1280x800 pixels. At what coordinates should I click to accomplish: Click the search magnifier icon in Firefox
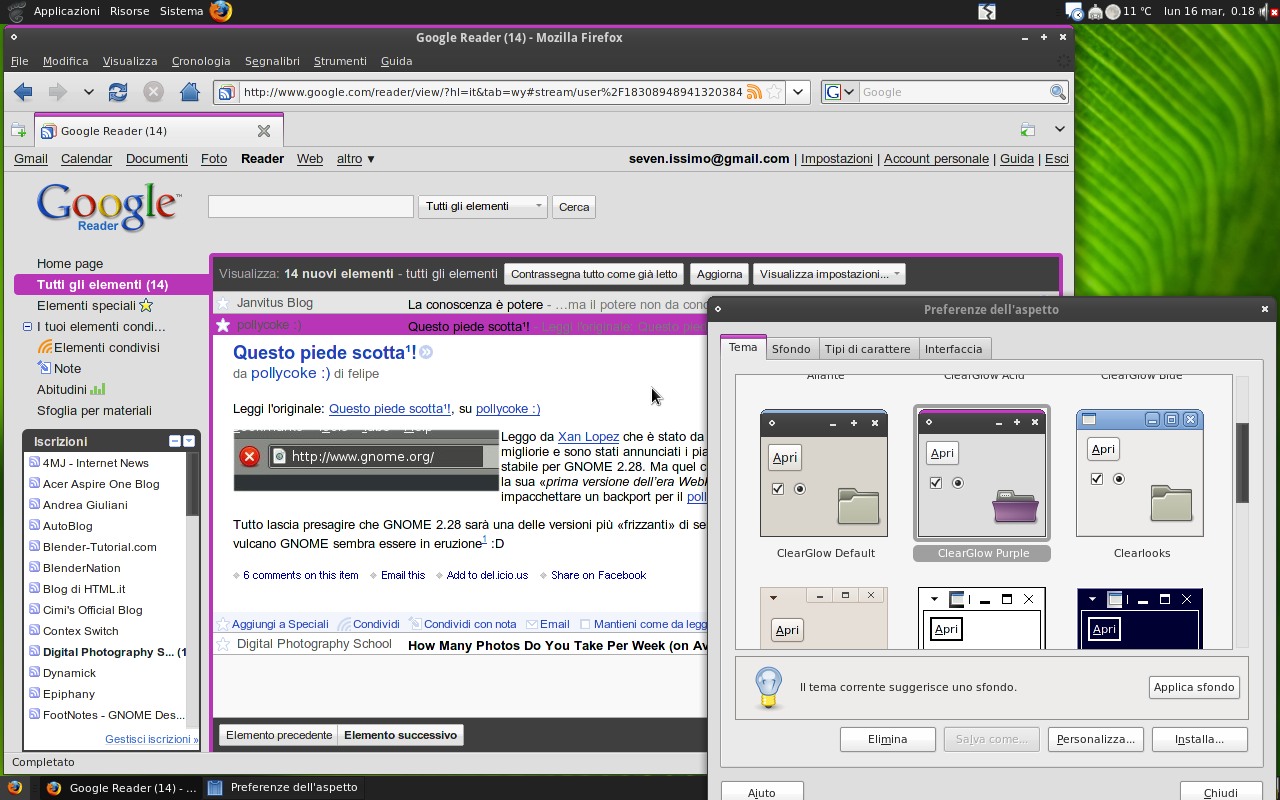click(1057, 92)
